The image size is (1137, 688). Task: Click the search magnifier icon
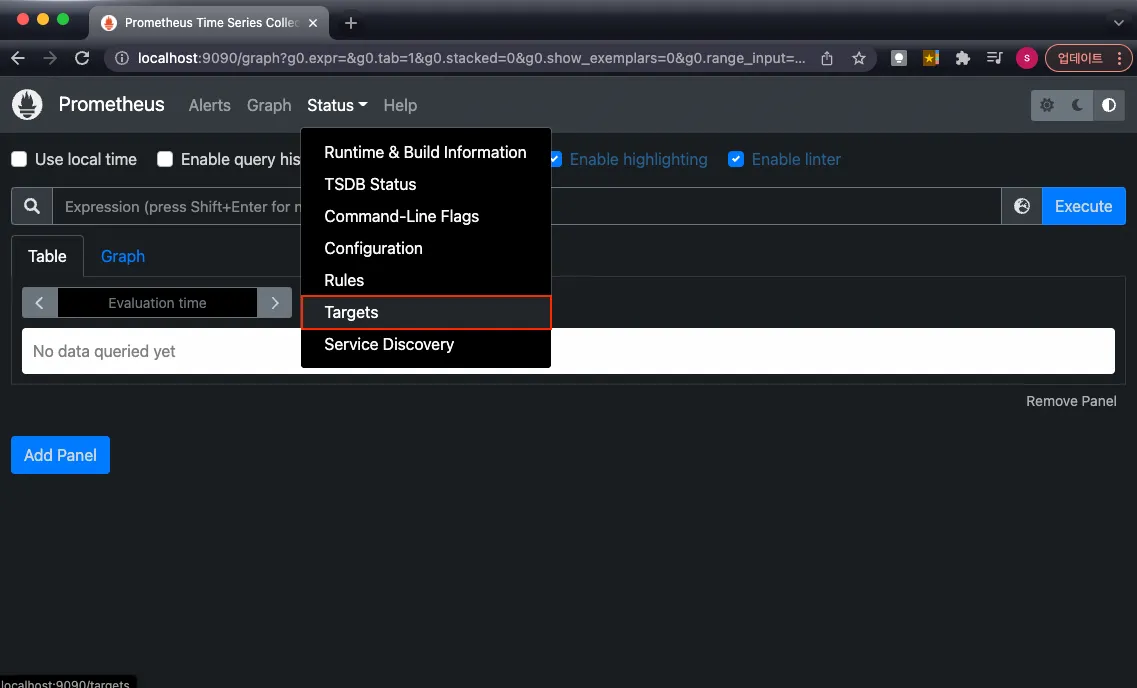[32, 207]
